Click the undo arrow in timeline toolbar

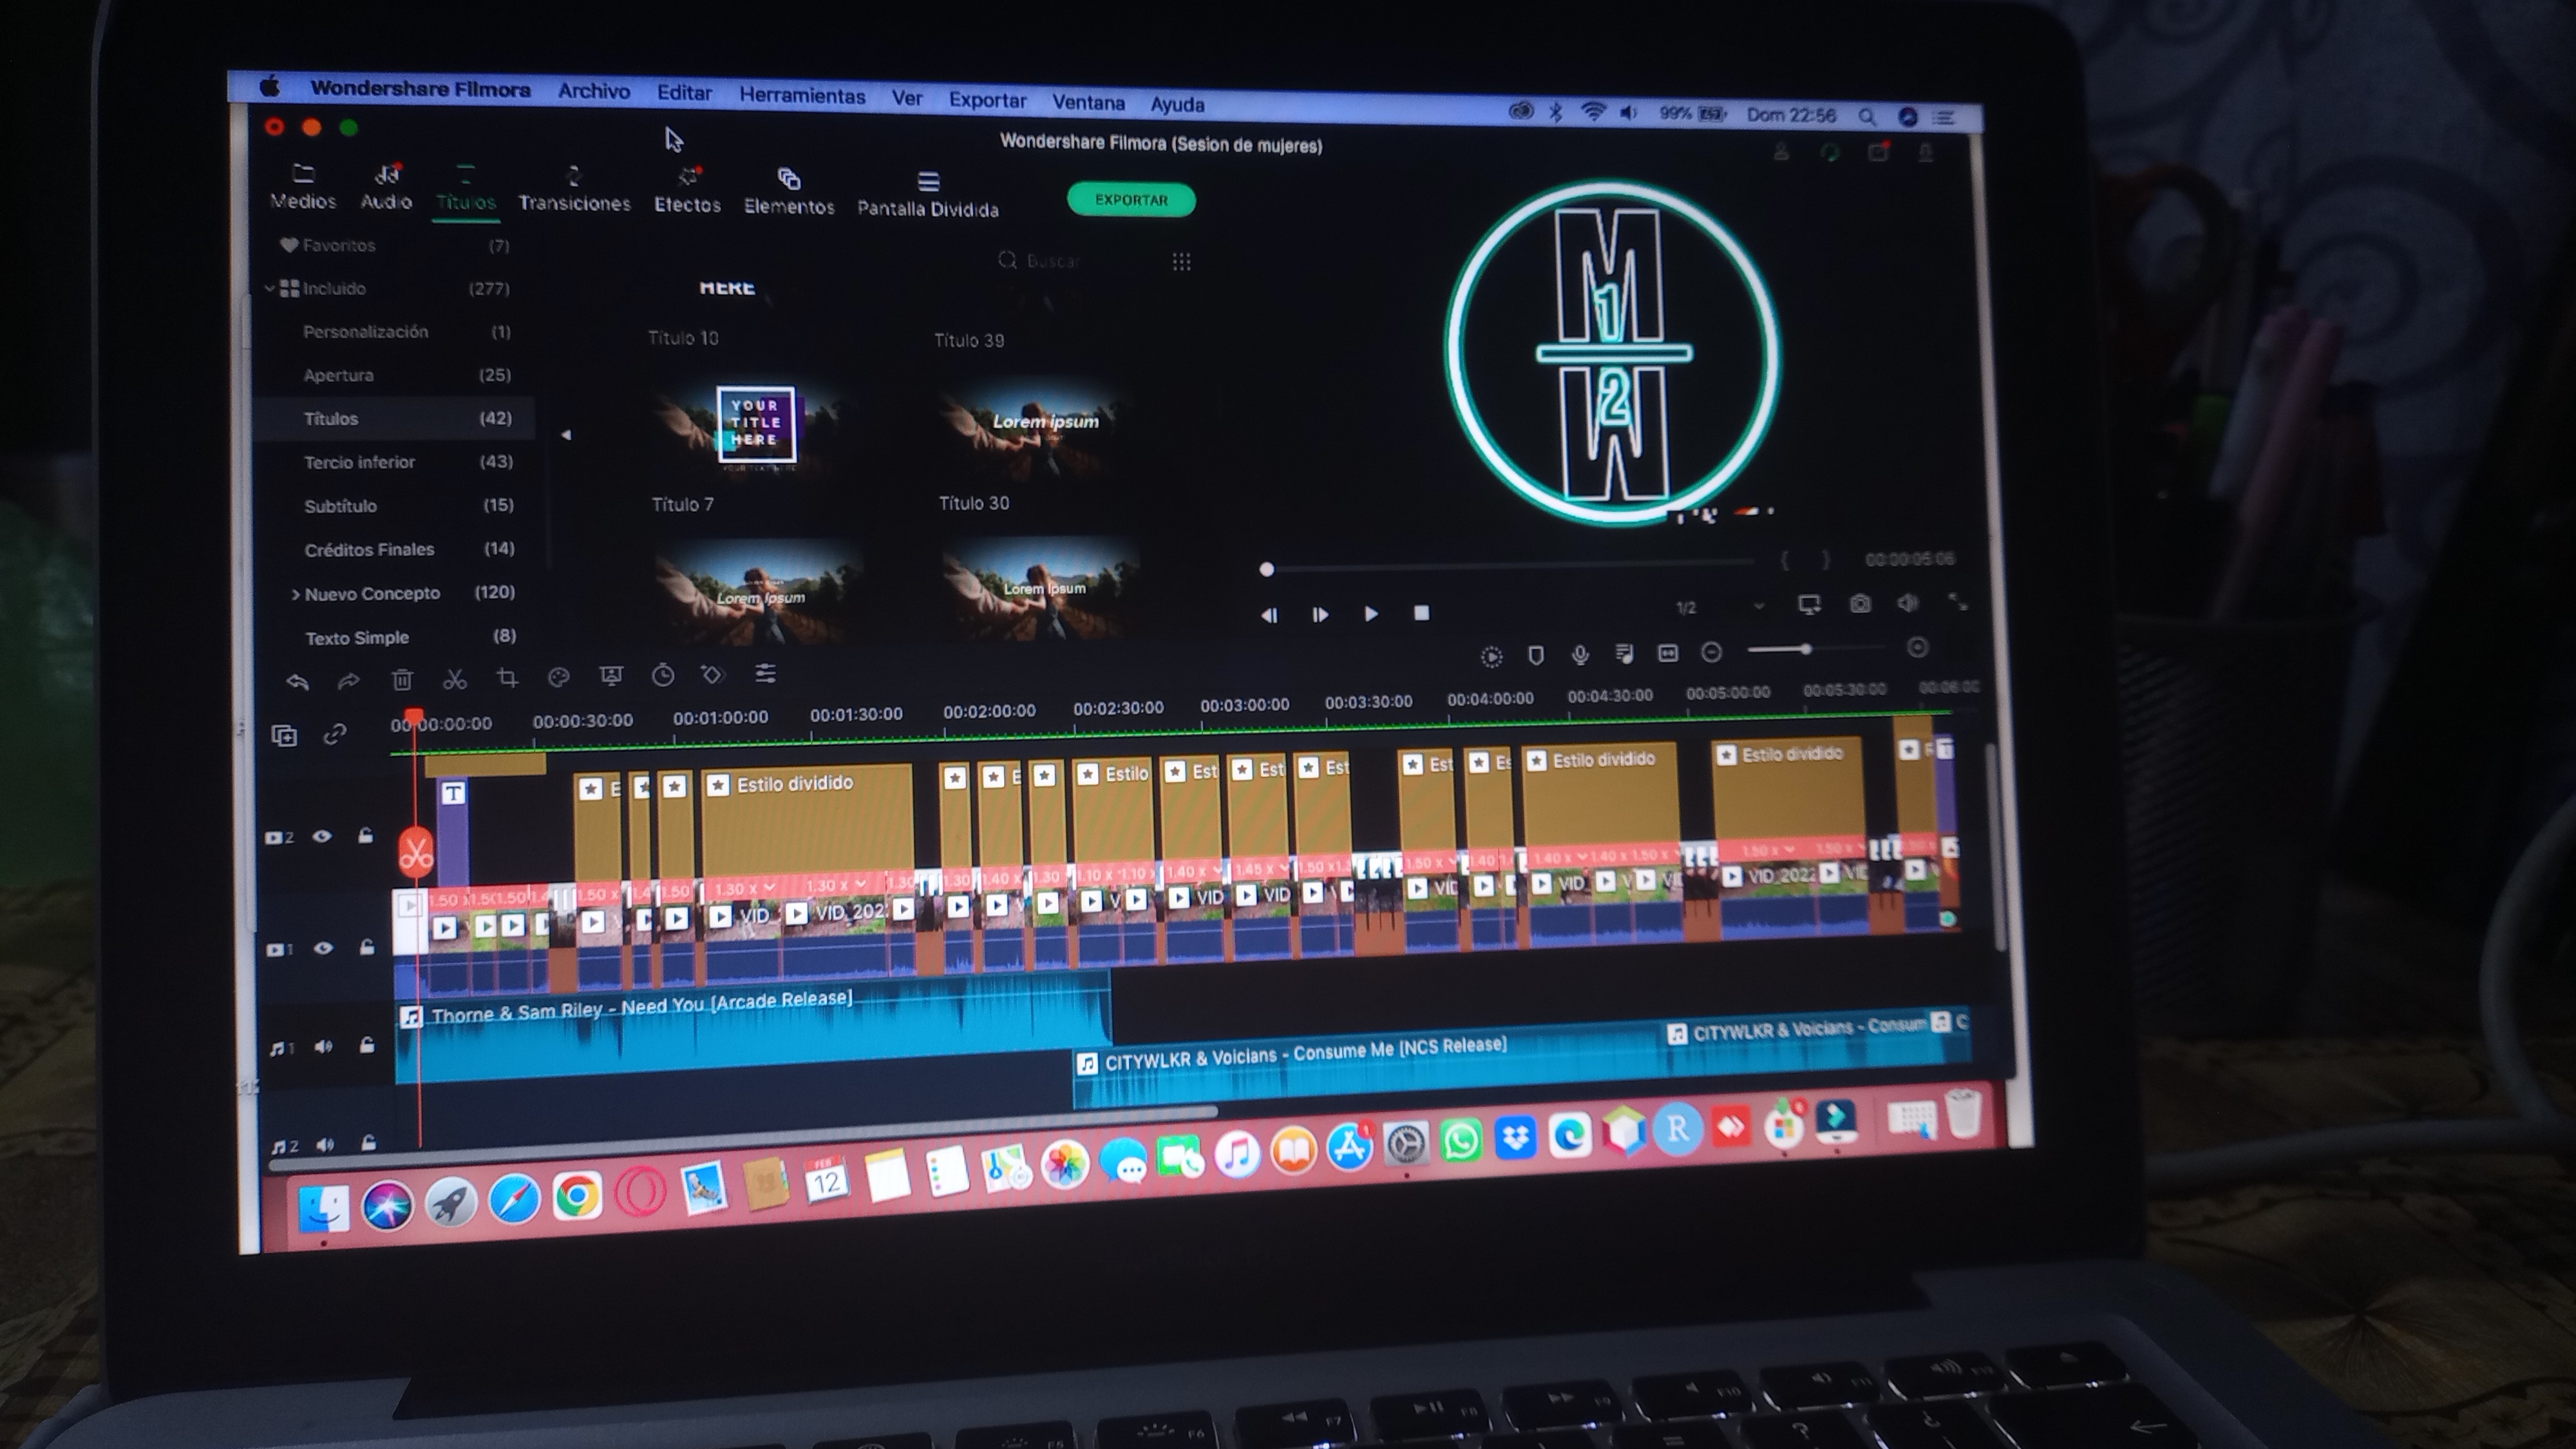[x=297, y=682]
